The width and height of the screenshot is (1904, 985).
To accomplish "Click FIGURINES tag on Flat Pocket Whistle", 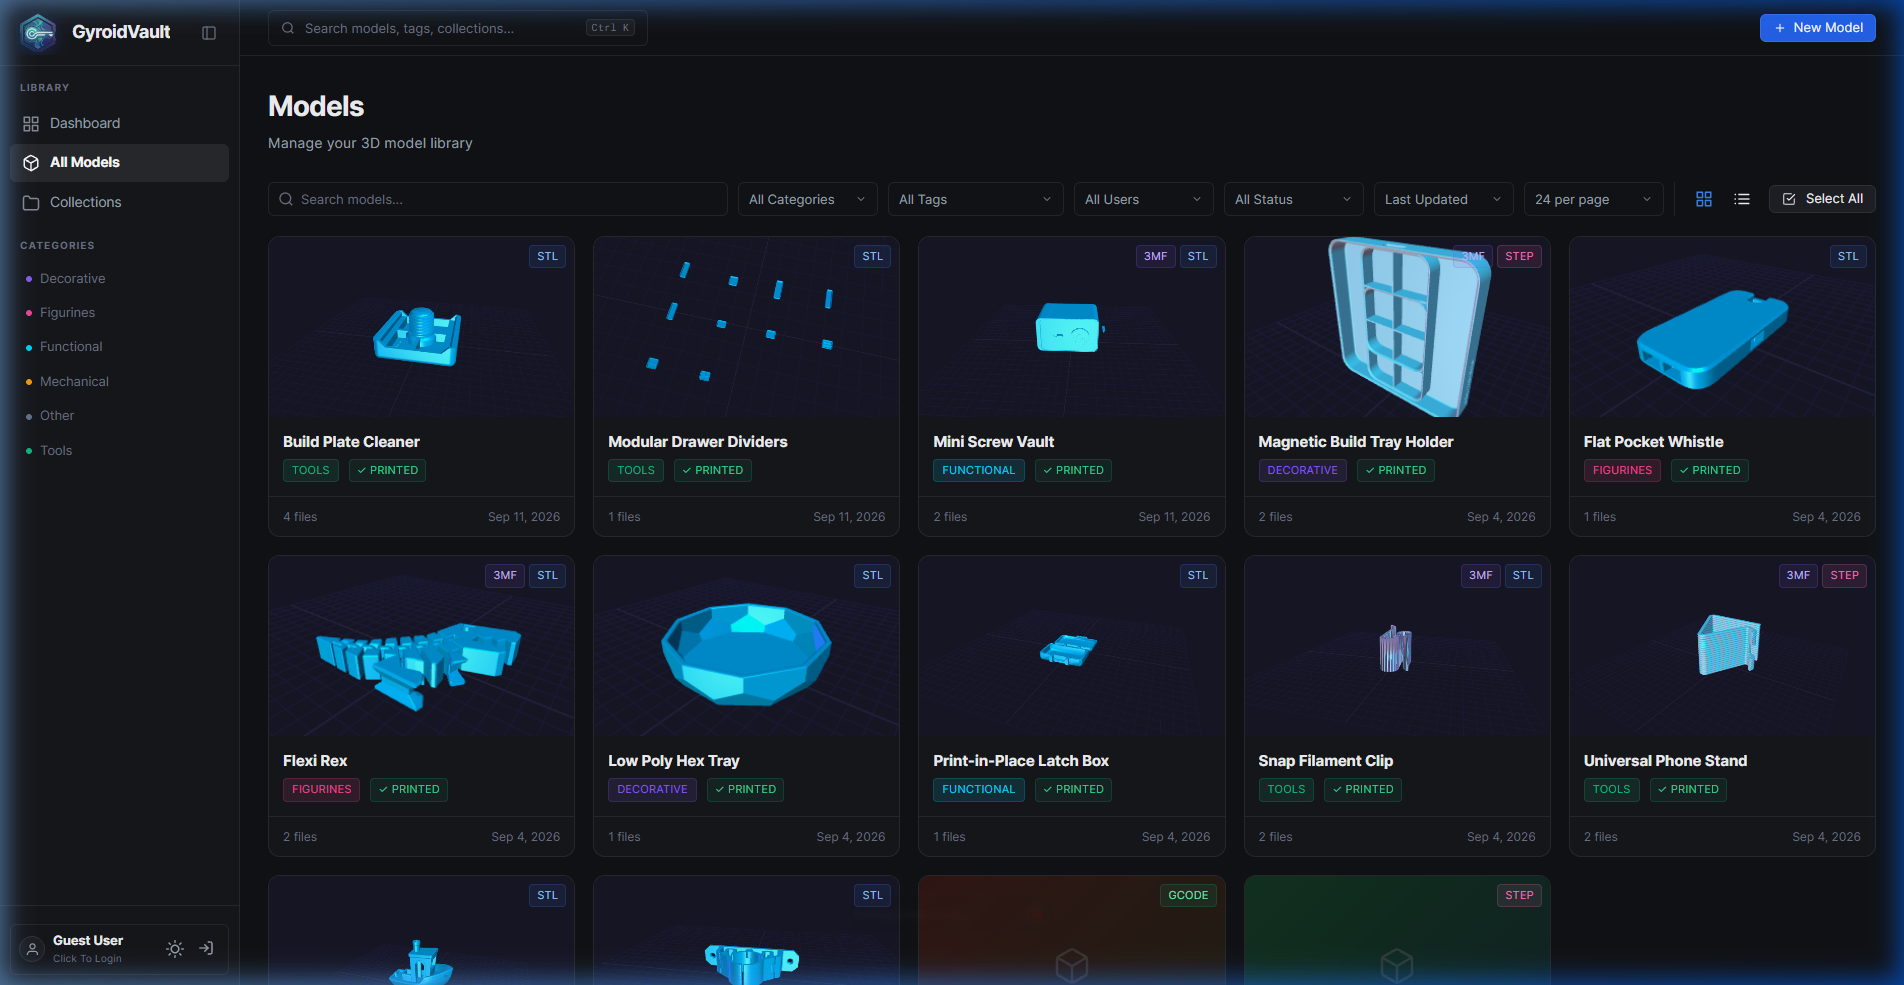I will pyautogui.click(x=1622, y=470).
